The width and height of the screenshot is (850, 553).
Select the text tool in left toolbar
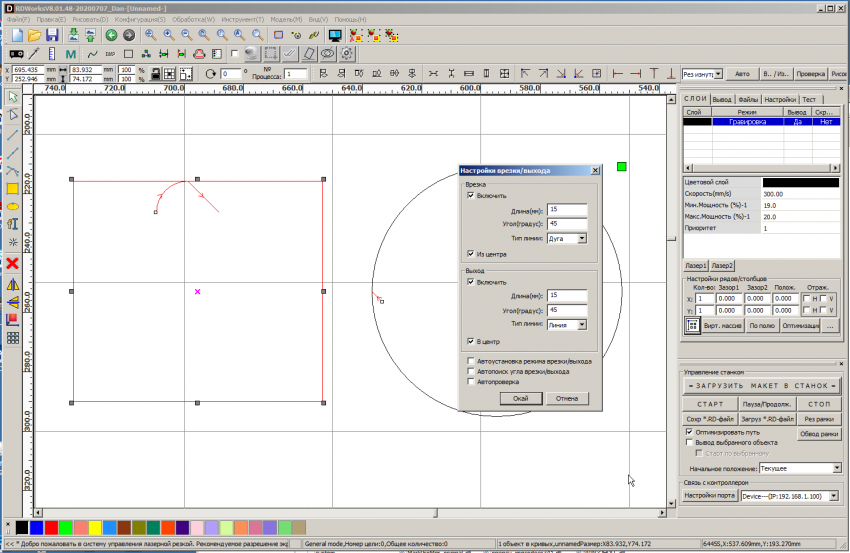click(x=13, y=224)
